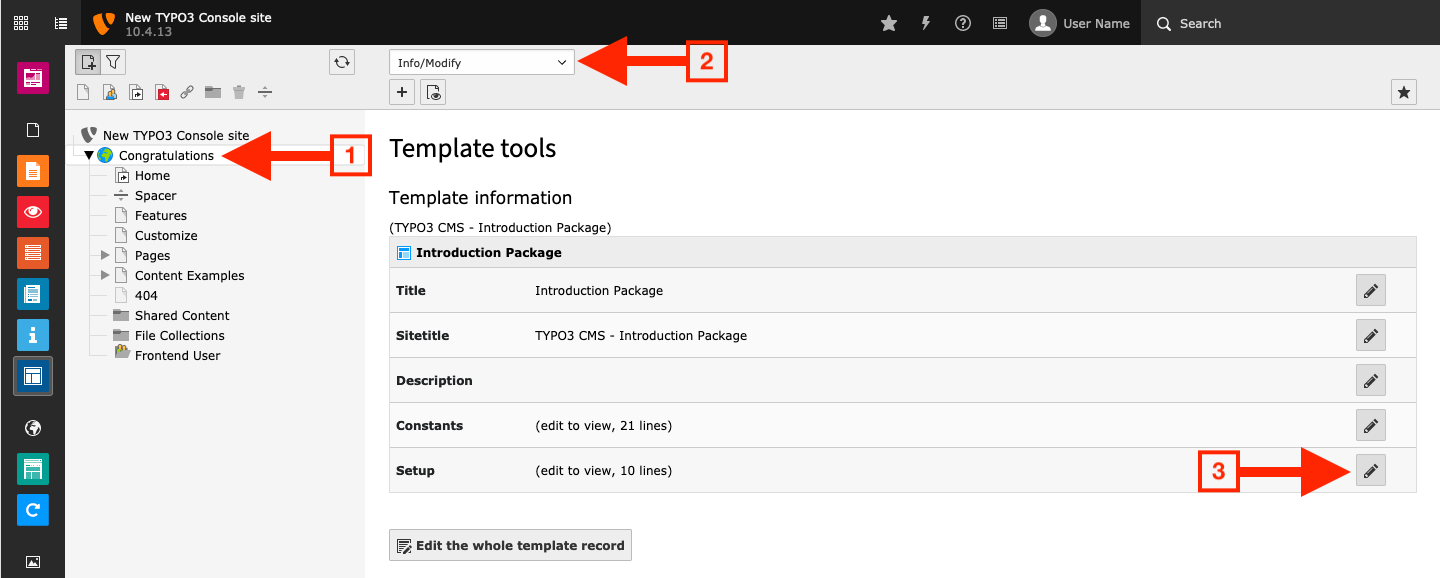The width and height of the screenshot is (1440, 578).
Task: Open the View module eye icon
Action: click(33, 212)
